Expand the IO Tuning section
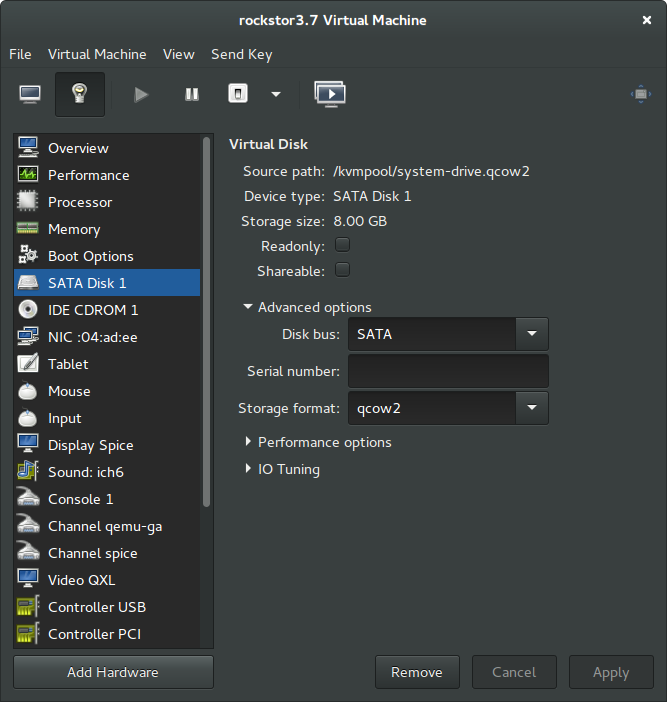 click(288, 469)
